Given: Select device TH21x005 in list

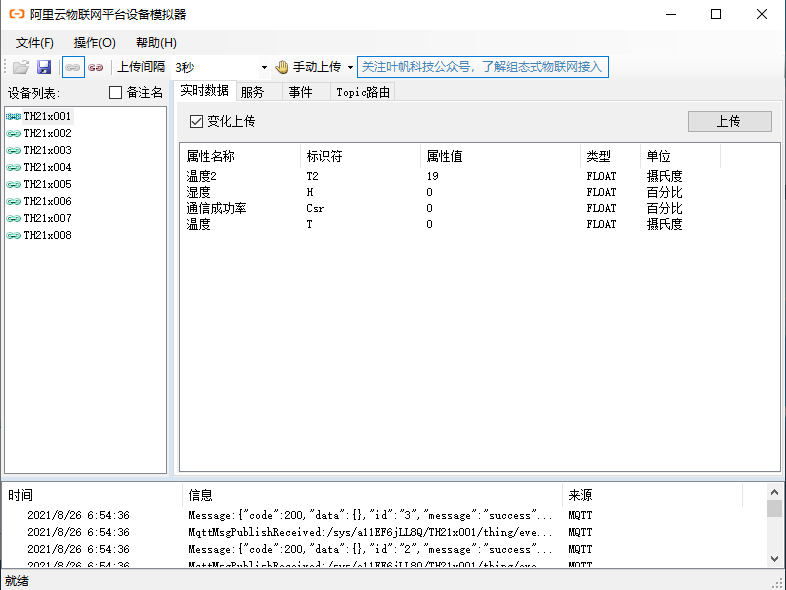Looking at the screenshot, I should (x=47, y=184).
